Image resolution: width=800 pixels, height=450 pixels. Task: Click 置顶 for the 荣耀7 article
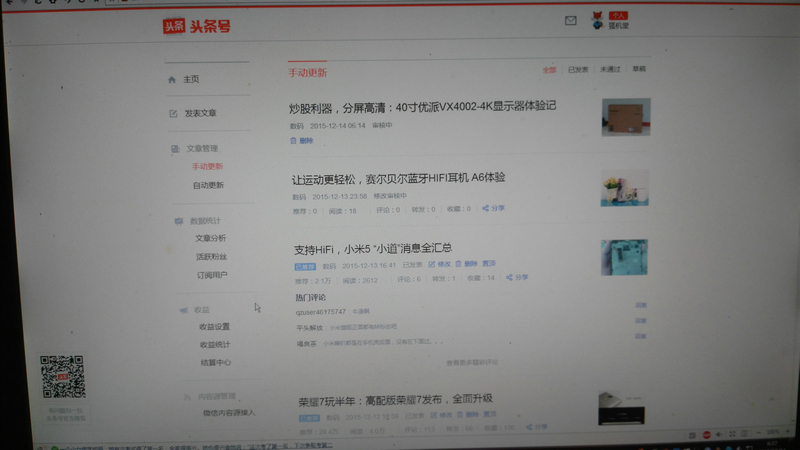pos(490,414)
